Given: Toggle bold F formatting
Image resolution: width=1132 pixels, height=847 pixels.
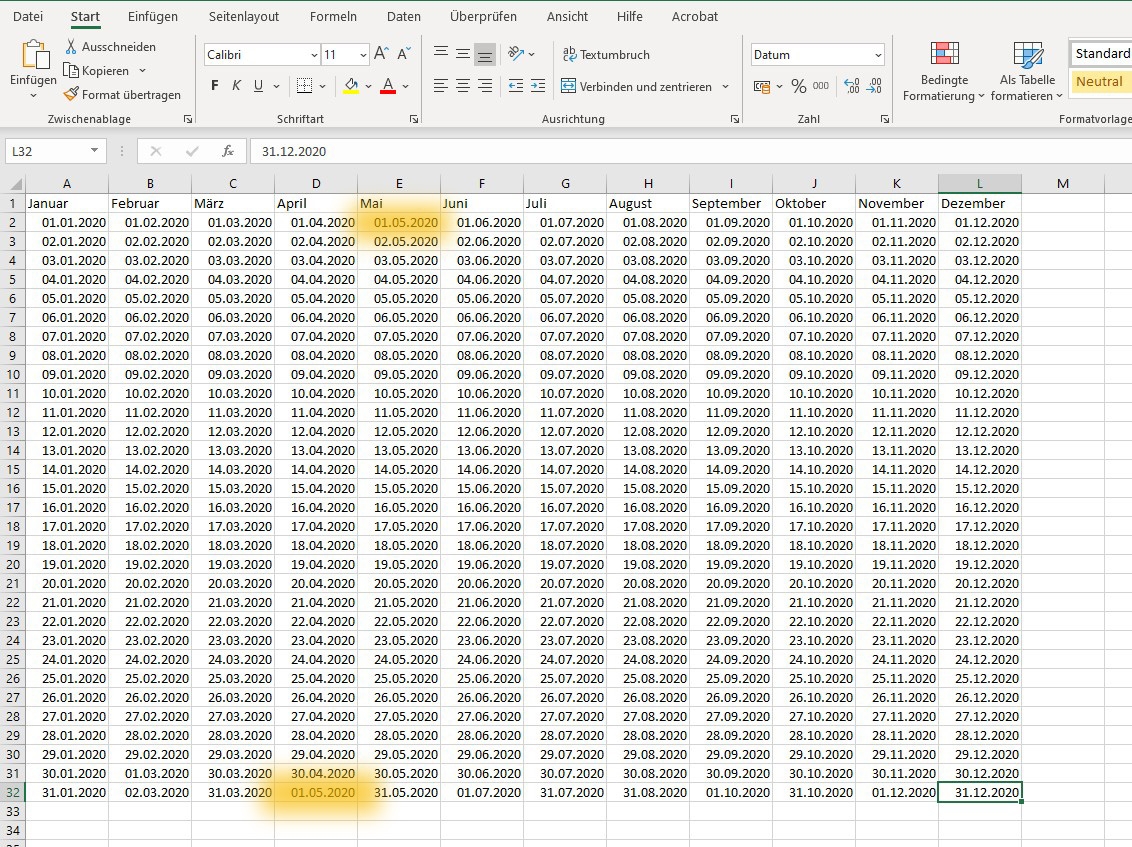Looking at the screenshot, I should 214,86.
